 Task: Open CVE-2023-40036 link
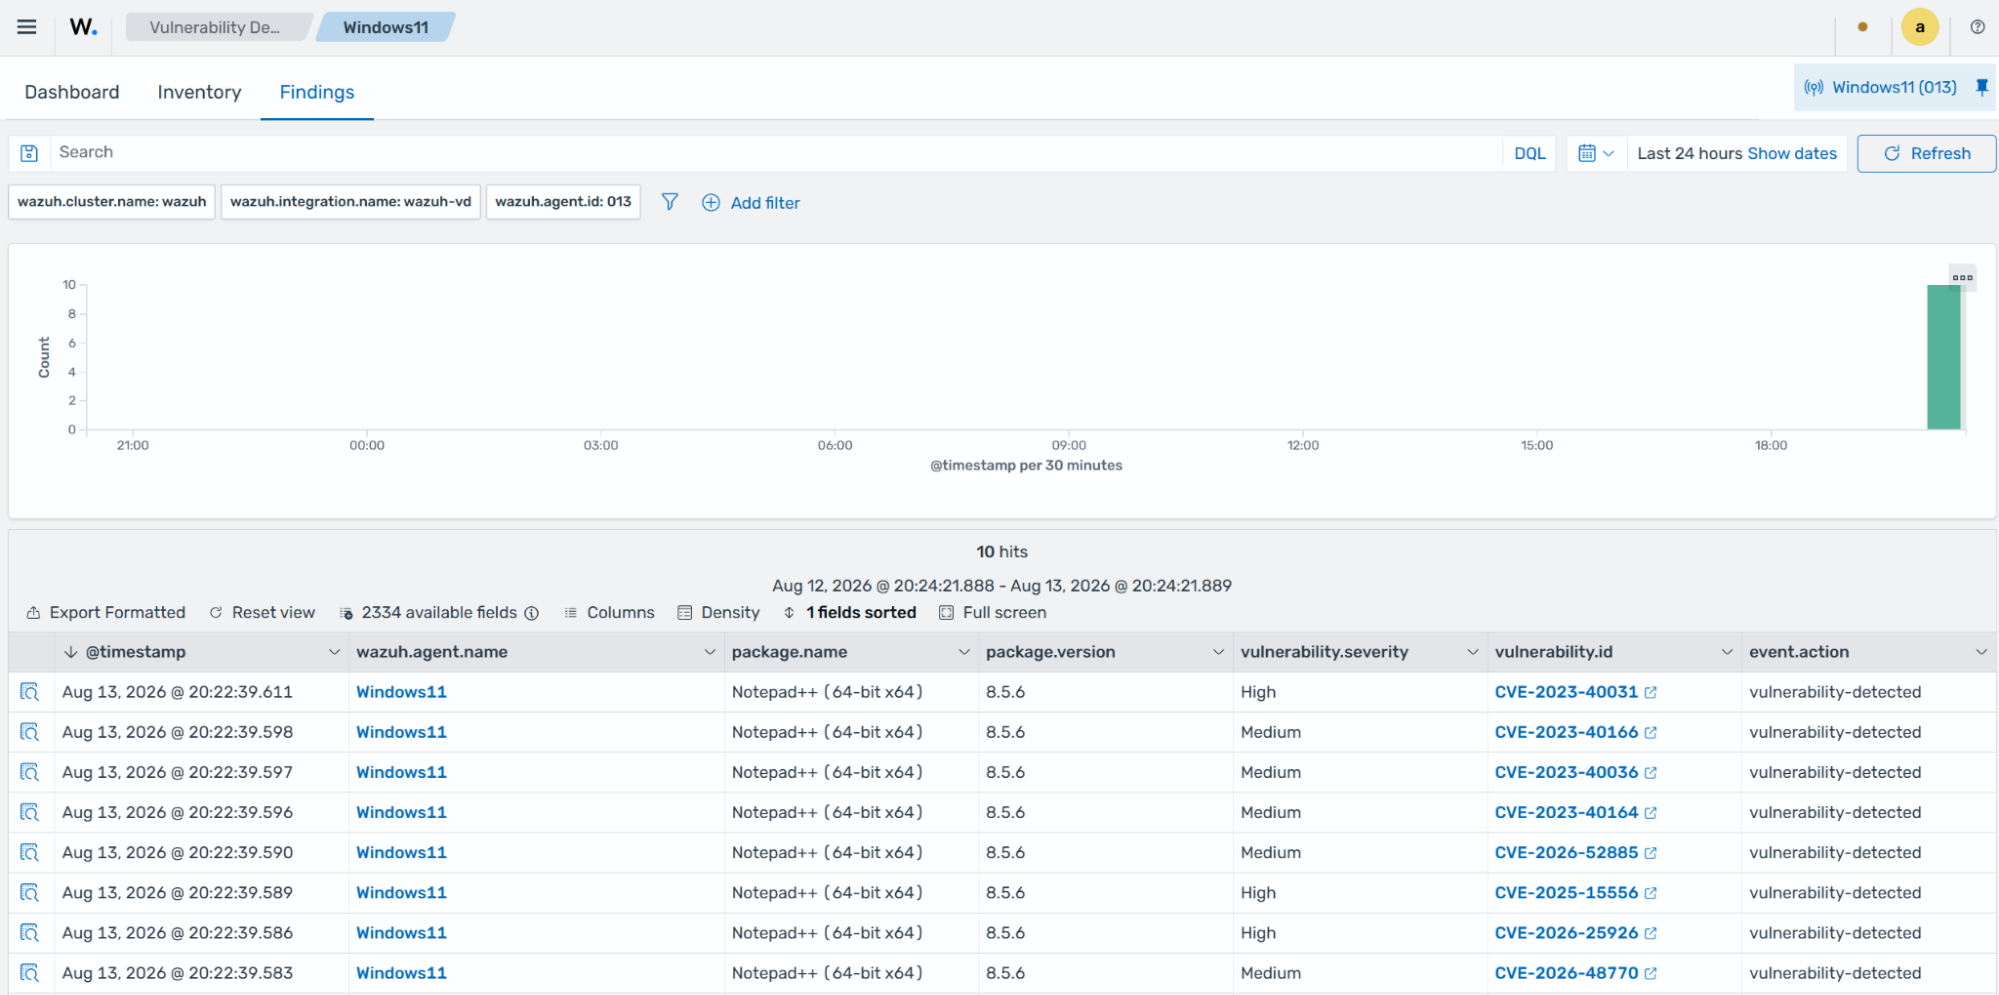(x=1566, y=772)
